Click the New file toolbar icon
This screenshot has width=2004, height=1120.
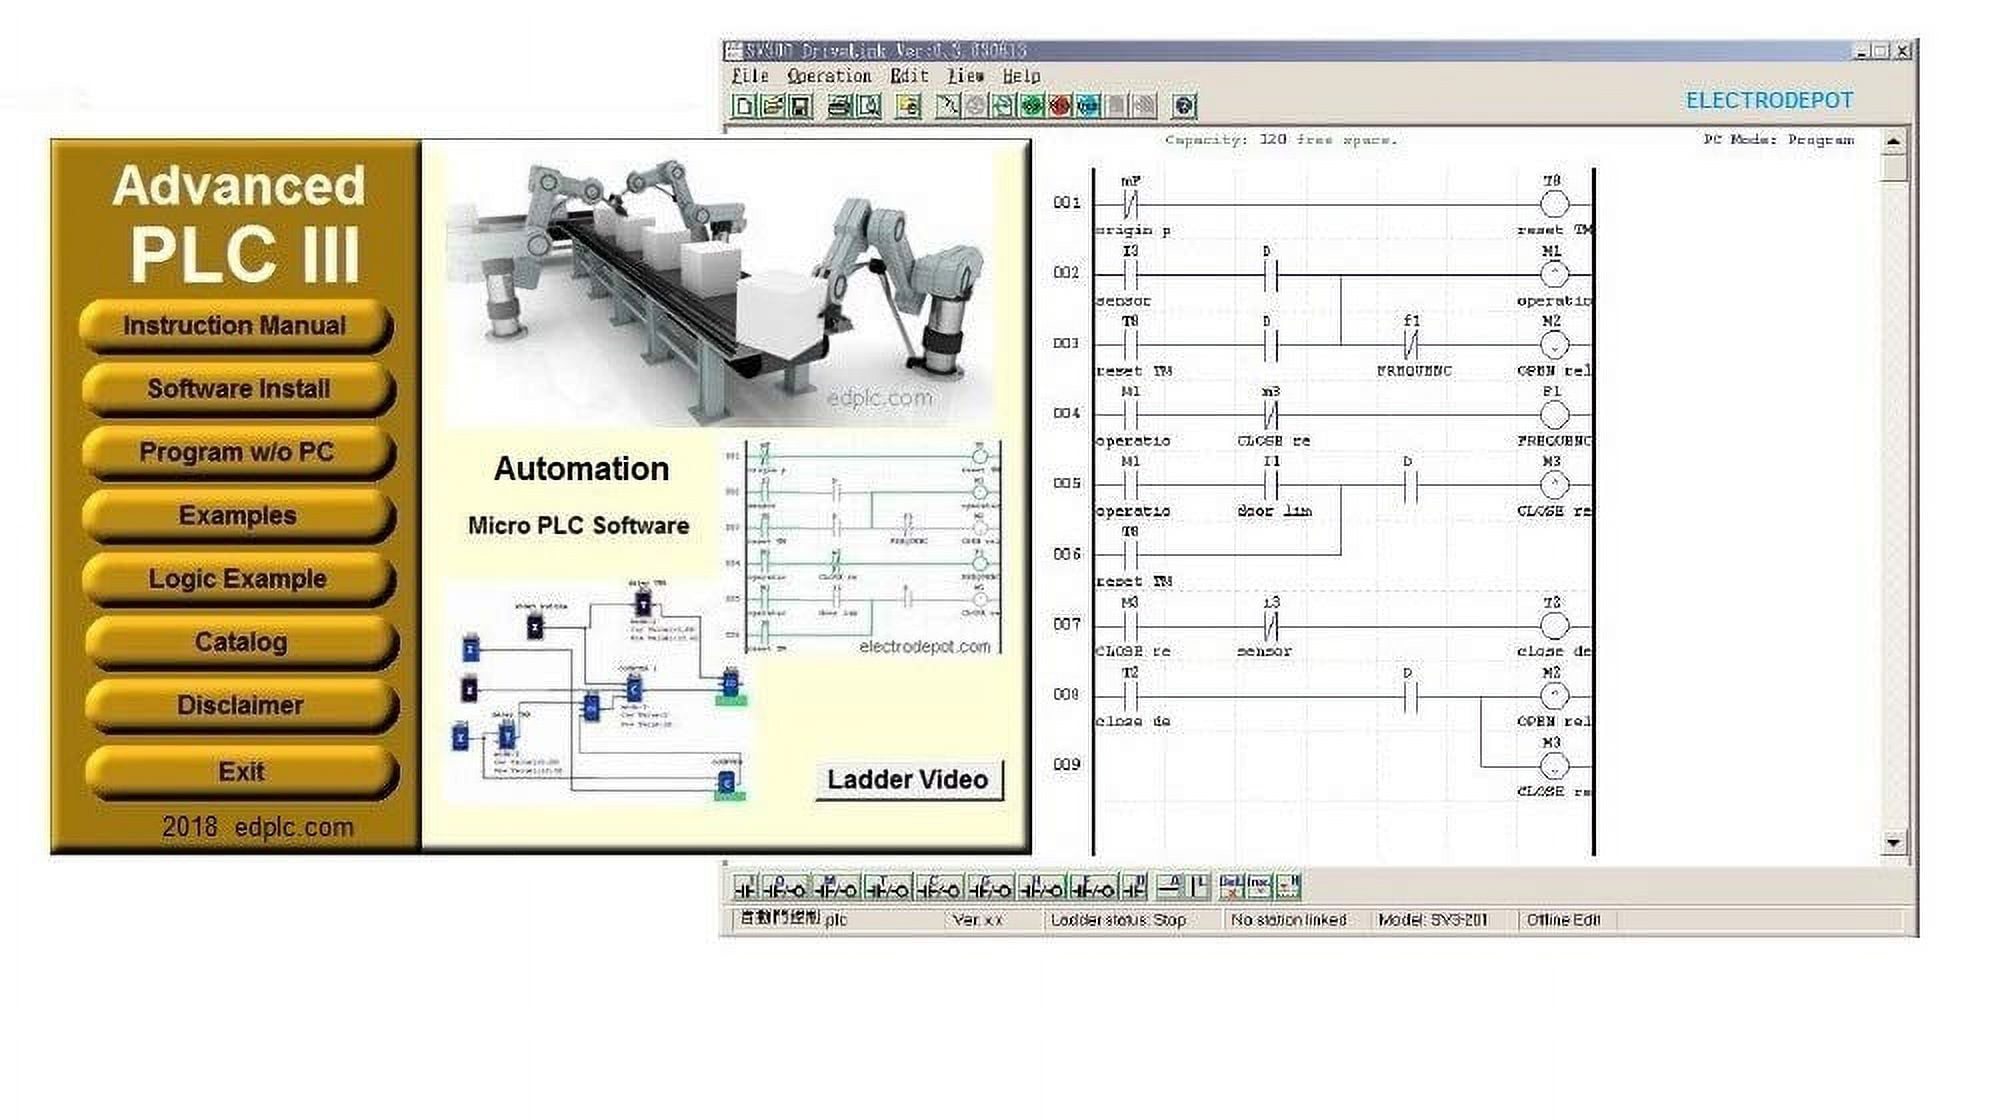pos(744,106)
